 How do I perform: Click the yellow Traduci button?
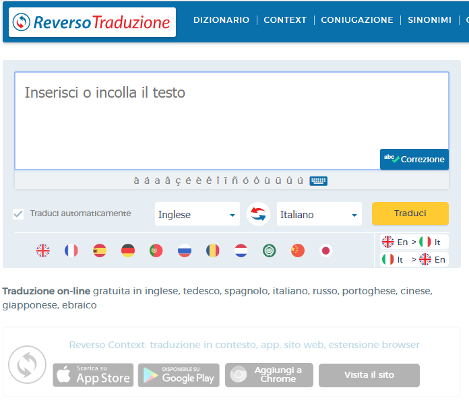coord(410,213)
